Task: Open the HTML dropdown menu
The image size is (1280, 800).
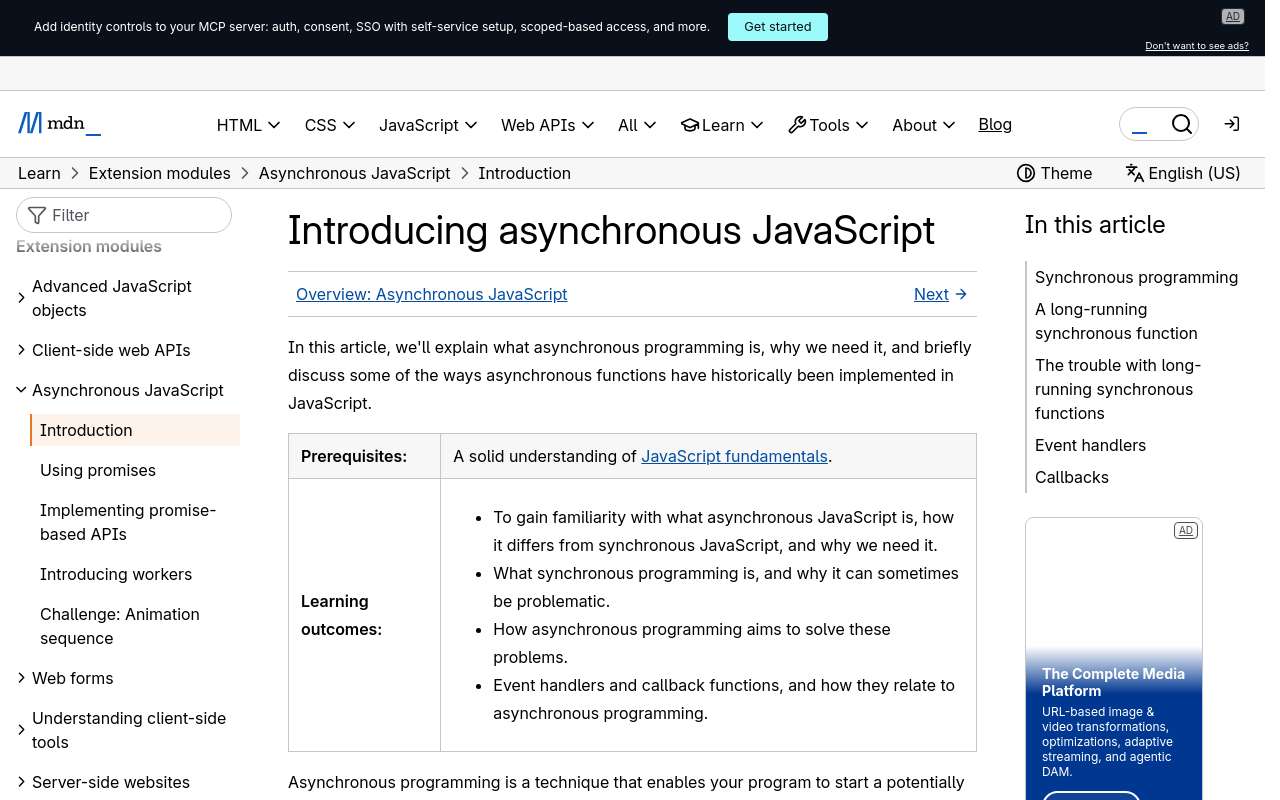Action: coord(248,125)
